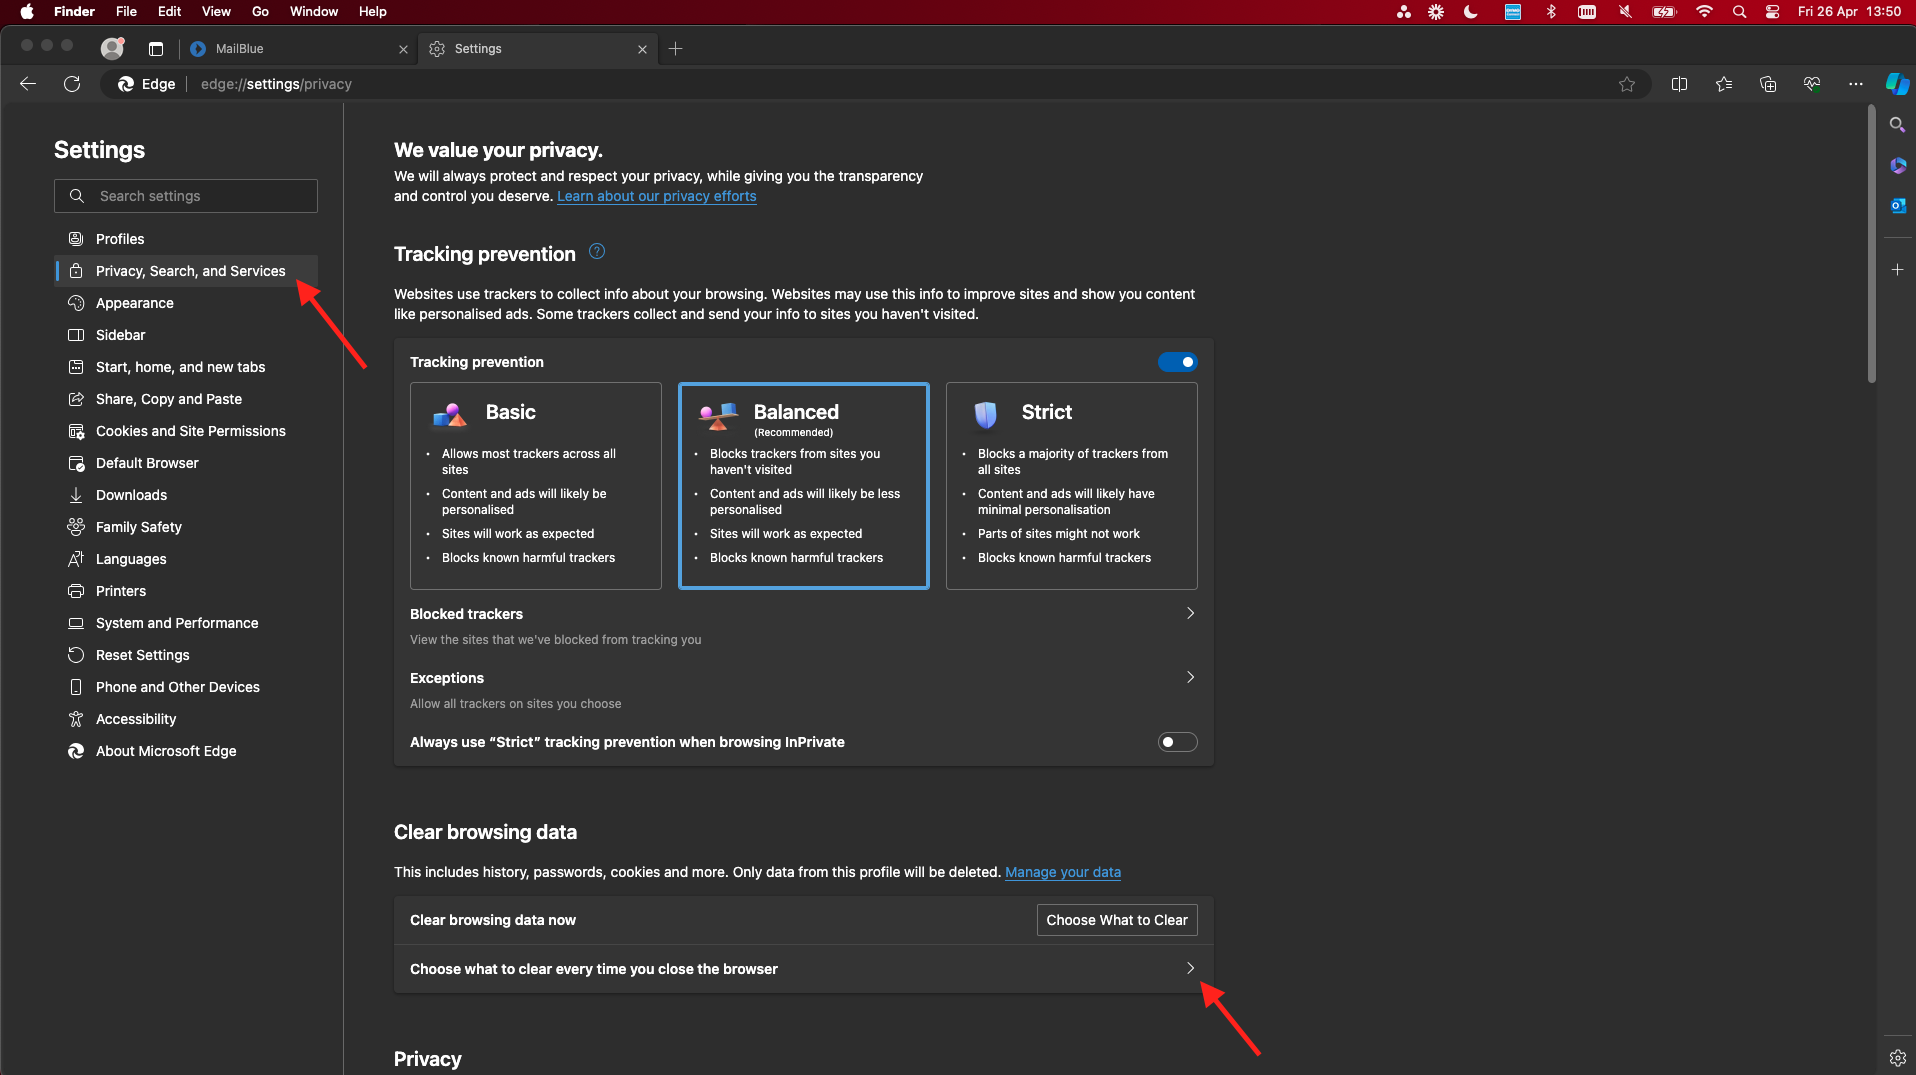This screenshot has width=1916, height=1075.
Task: Open Choose what to clear on close
Action: point(803,969)
